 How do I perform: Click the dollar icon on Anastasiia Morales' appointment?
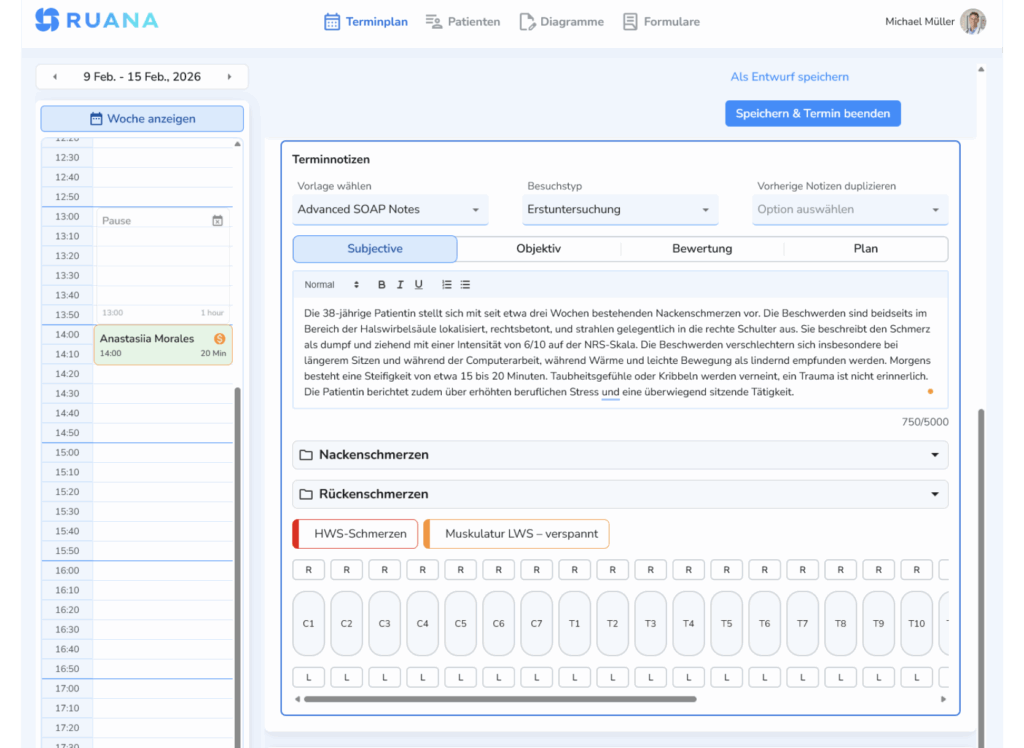tap(219, 340)
